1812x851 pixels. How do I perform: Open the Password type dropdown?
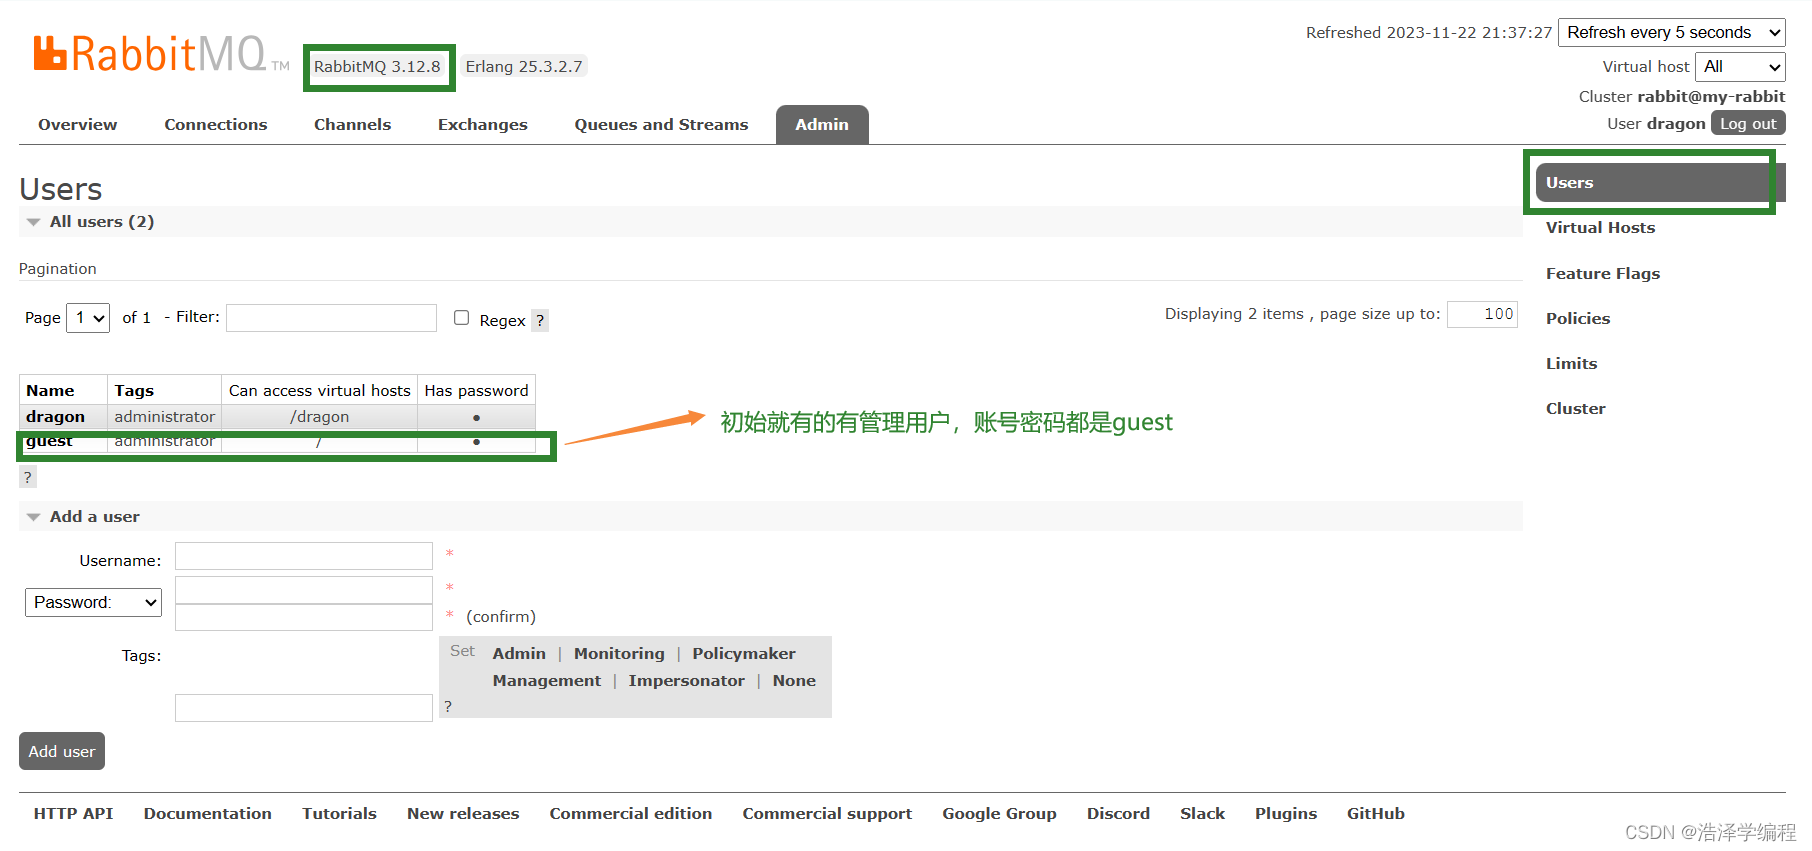tap(93, 602)
